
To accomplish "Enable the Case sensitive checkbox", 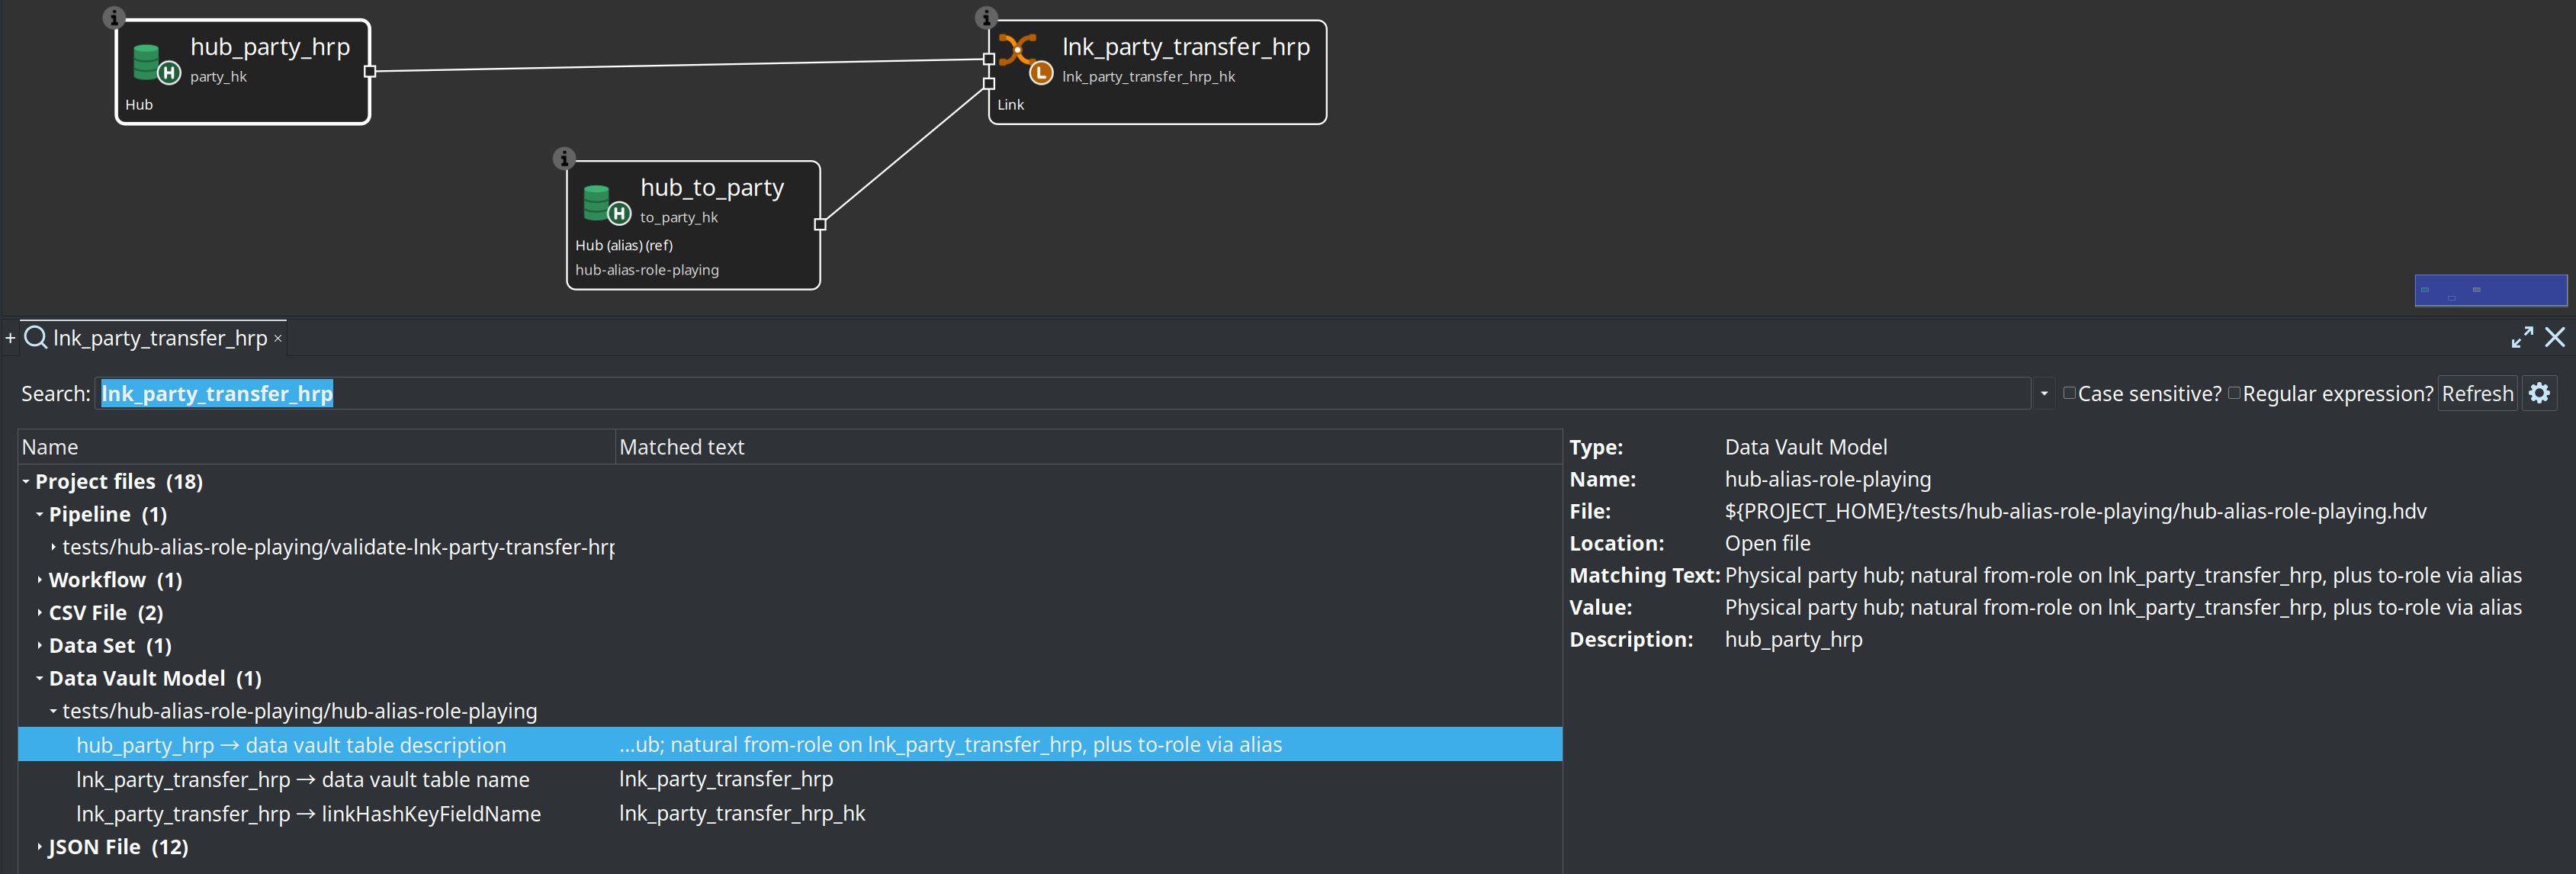I will (2069, 393).
